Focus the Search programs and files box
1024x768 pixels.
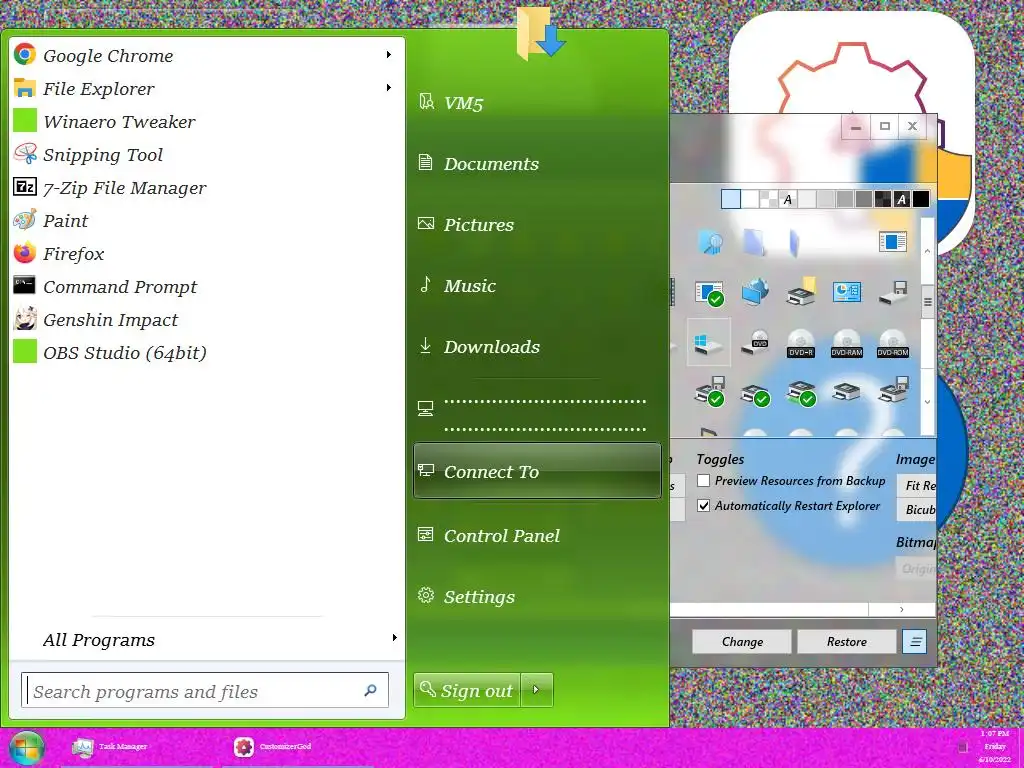pyautogui.click(x=205, y=690)
